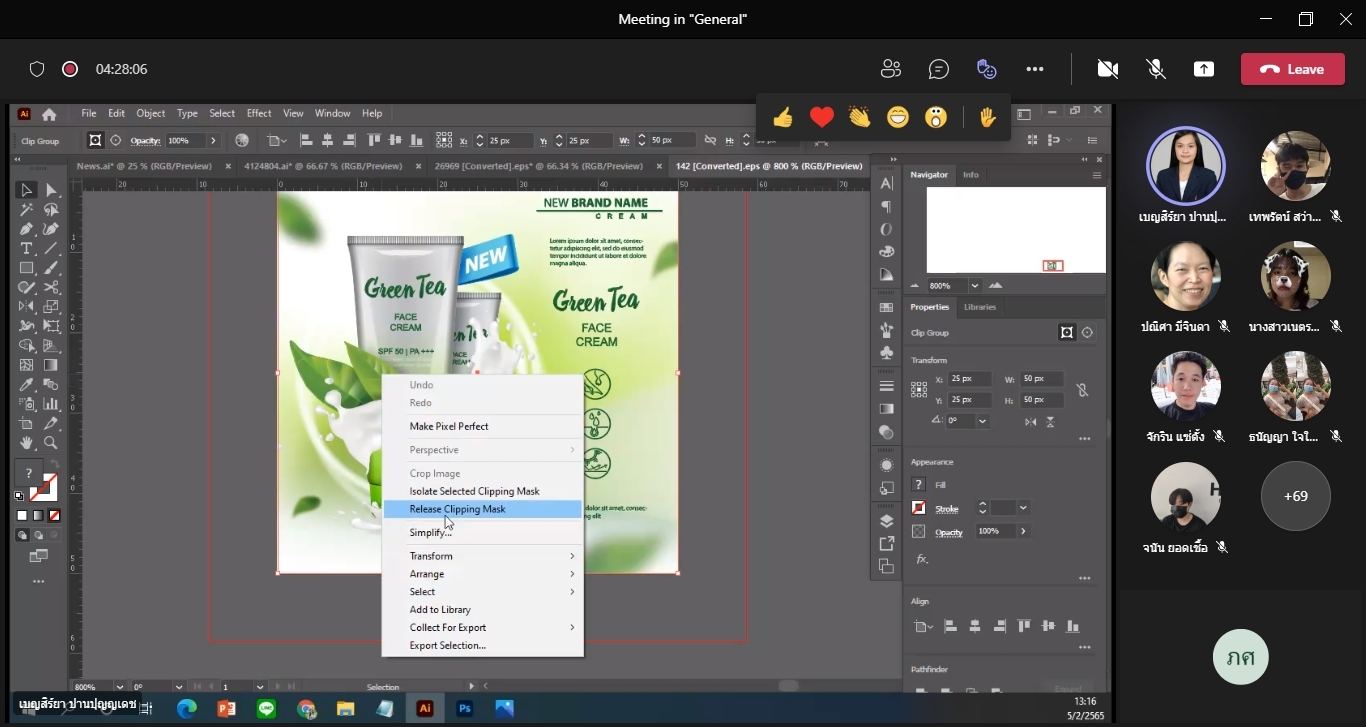Show the +69 additional participants
This screenshot has width=1366, height=727.
tap(1296, 496)
